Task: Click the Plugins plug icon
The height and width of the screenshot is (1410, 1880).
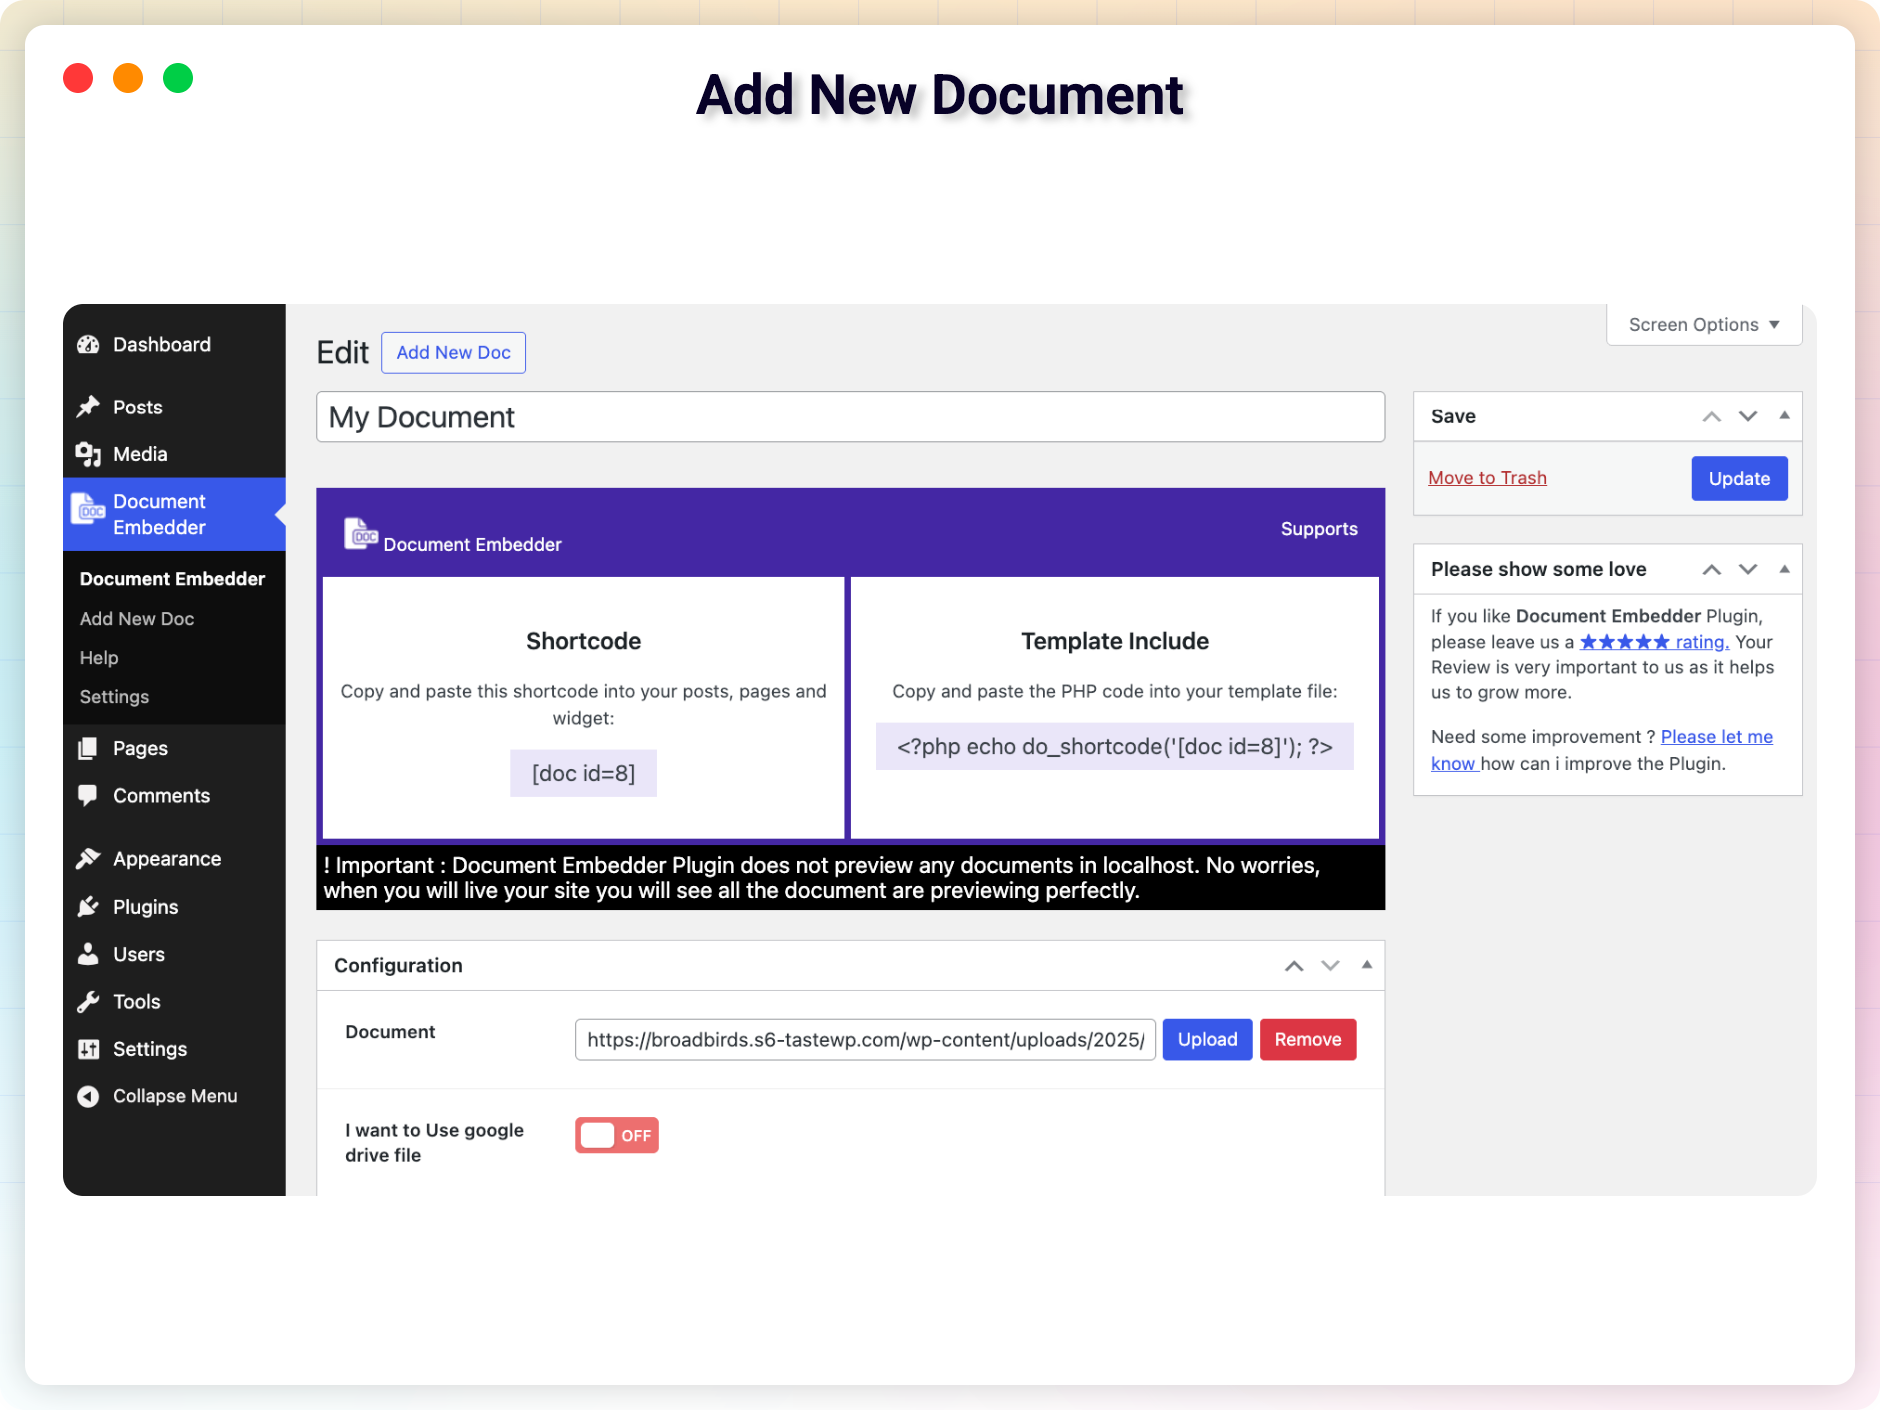Action: point(88,907)
